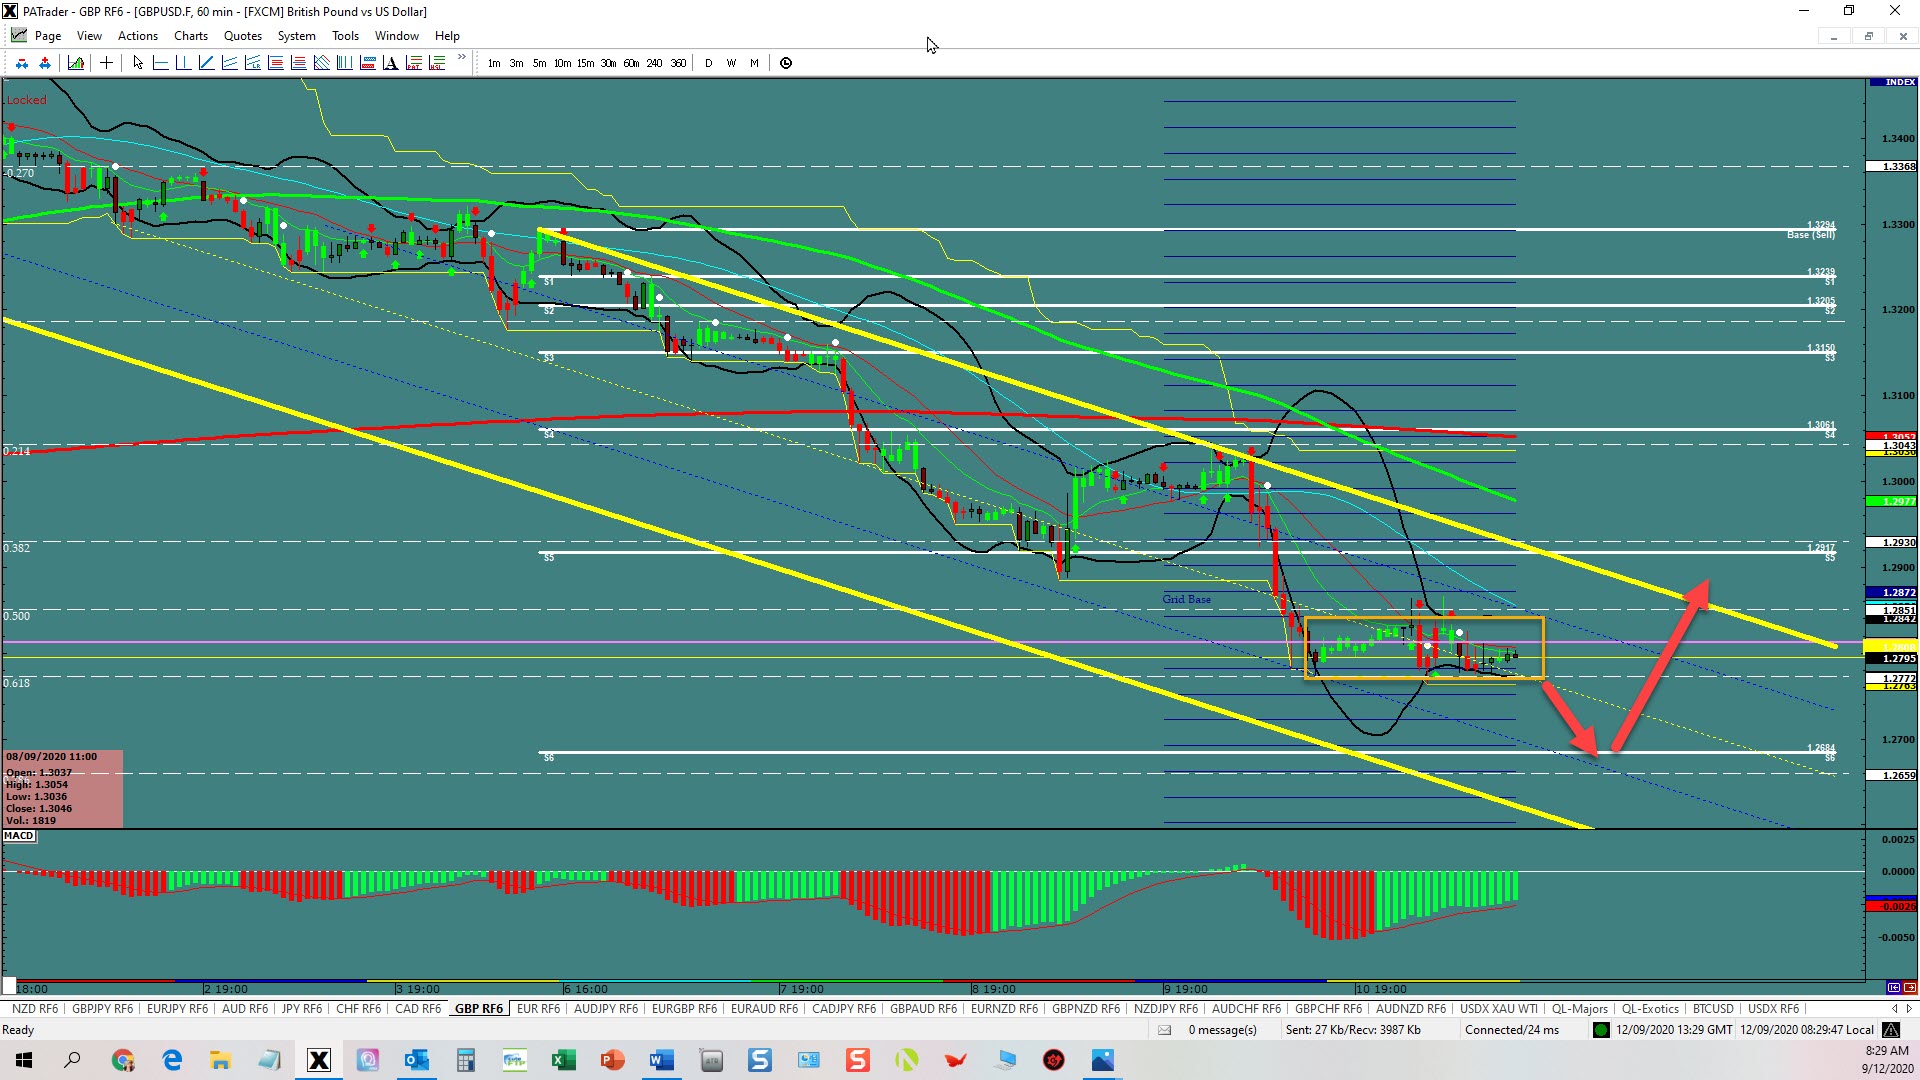Click the Locked chart label

26,100
